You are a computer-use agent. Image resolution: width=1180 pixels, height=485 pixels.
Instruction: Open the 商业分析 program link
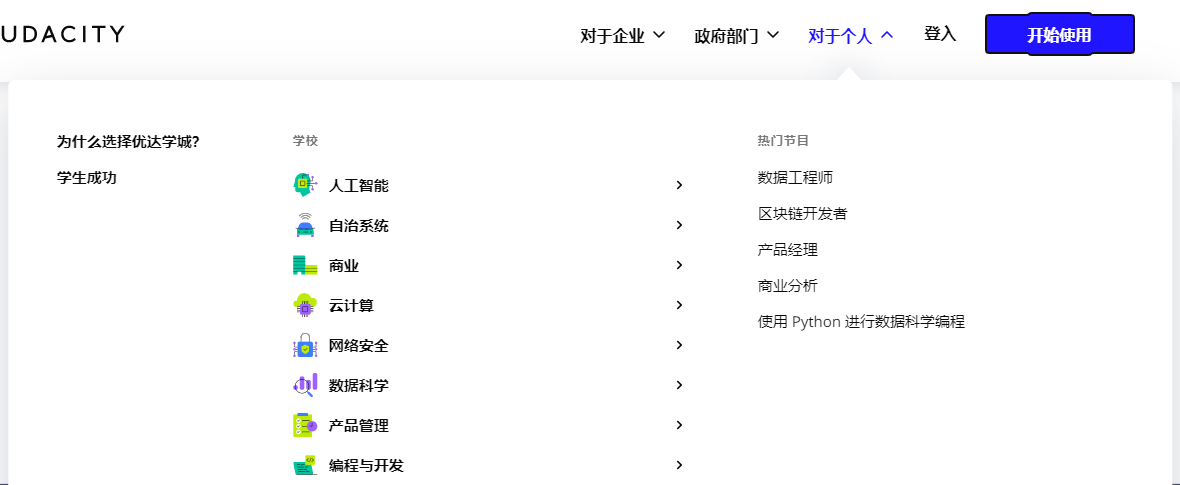(788, 286)
